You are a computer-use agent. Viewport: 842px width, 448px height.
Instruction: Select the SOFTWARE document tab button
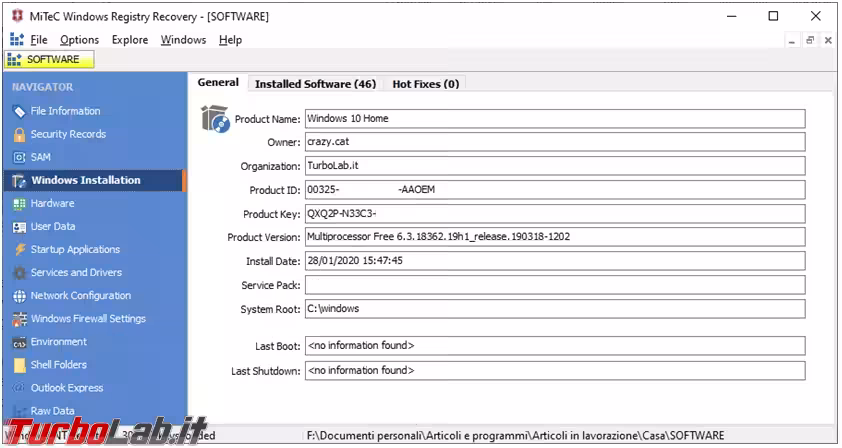49,59
